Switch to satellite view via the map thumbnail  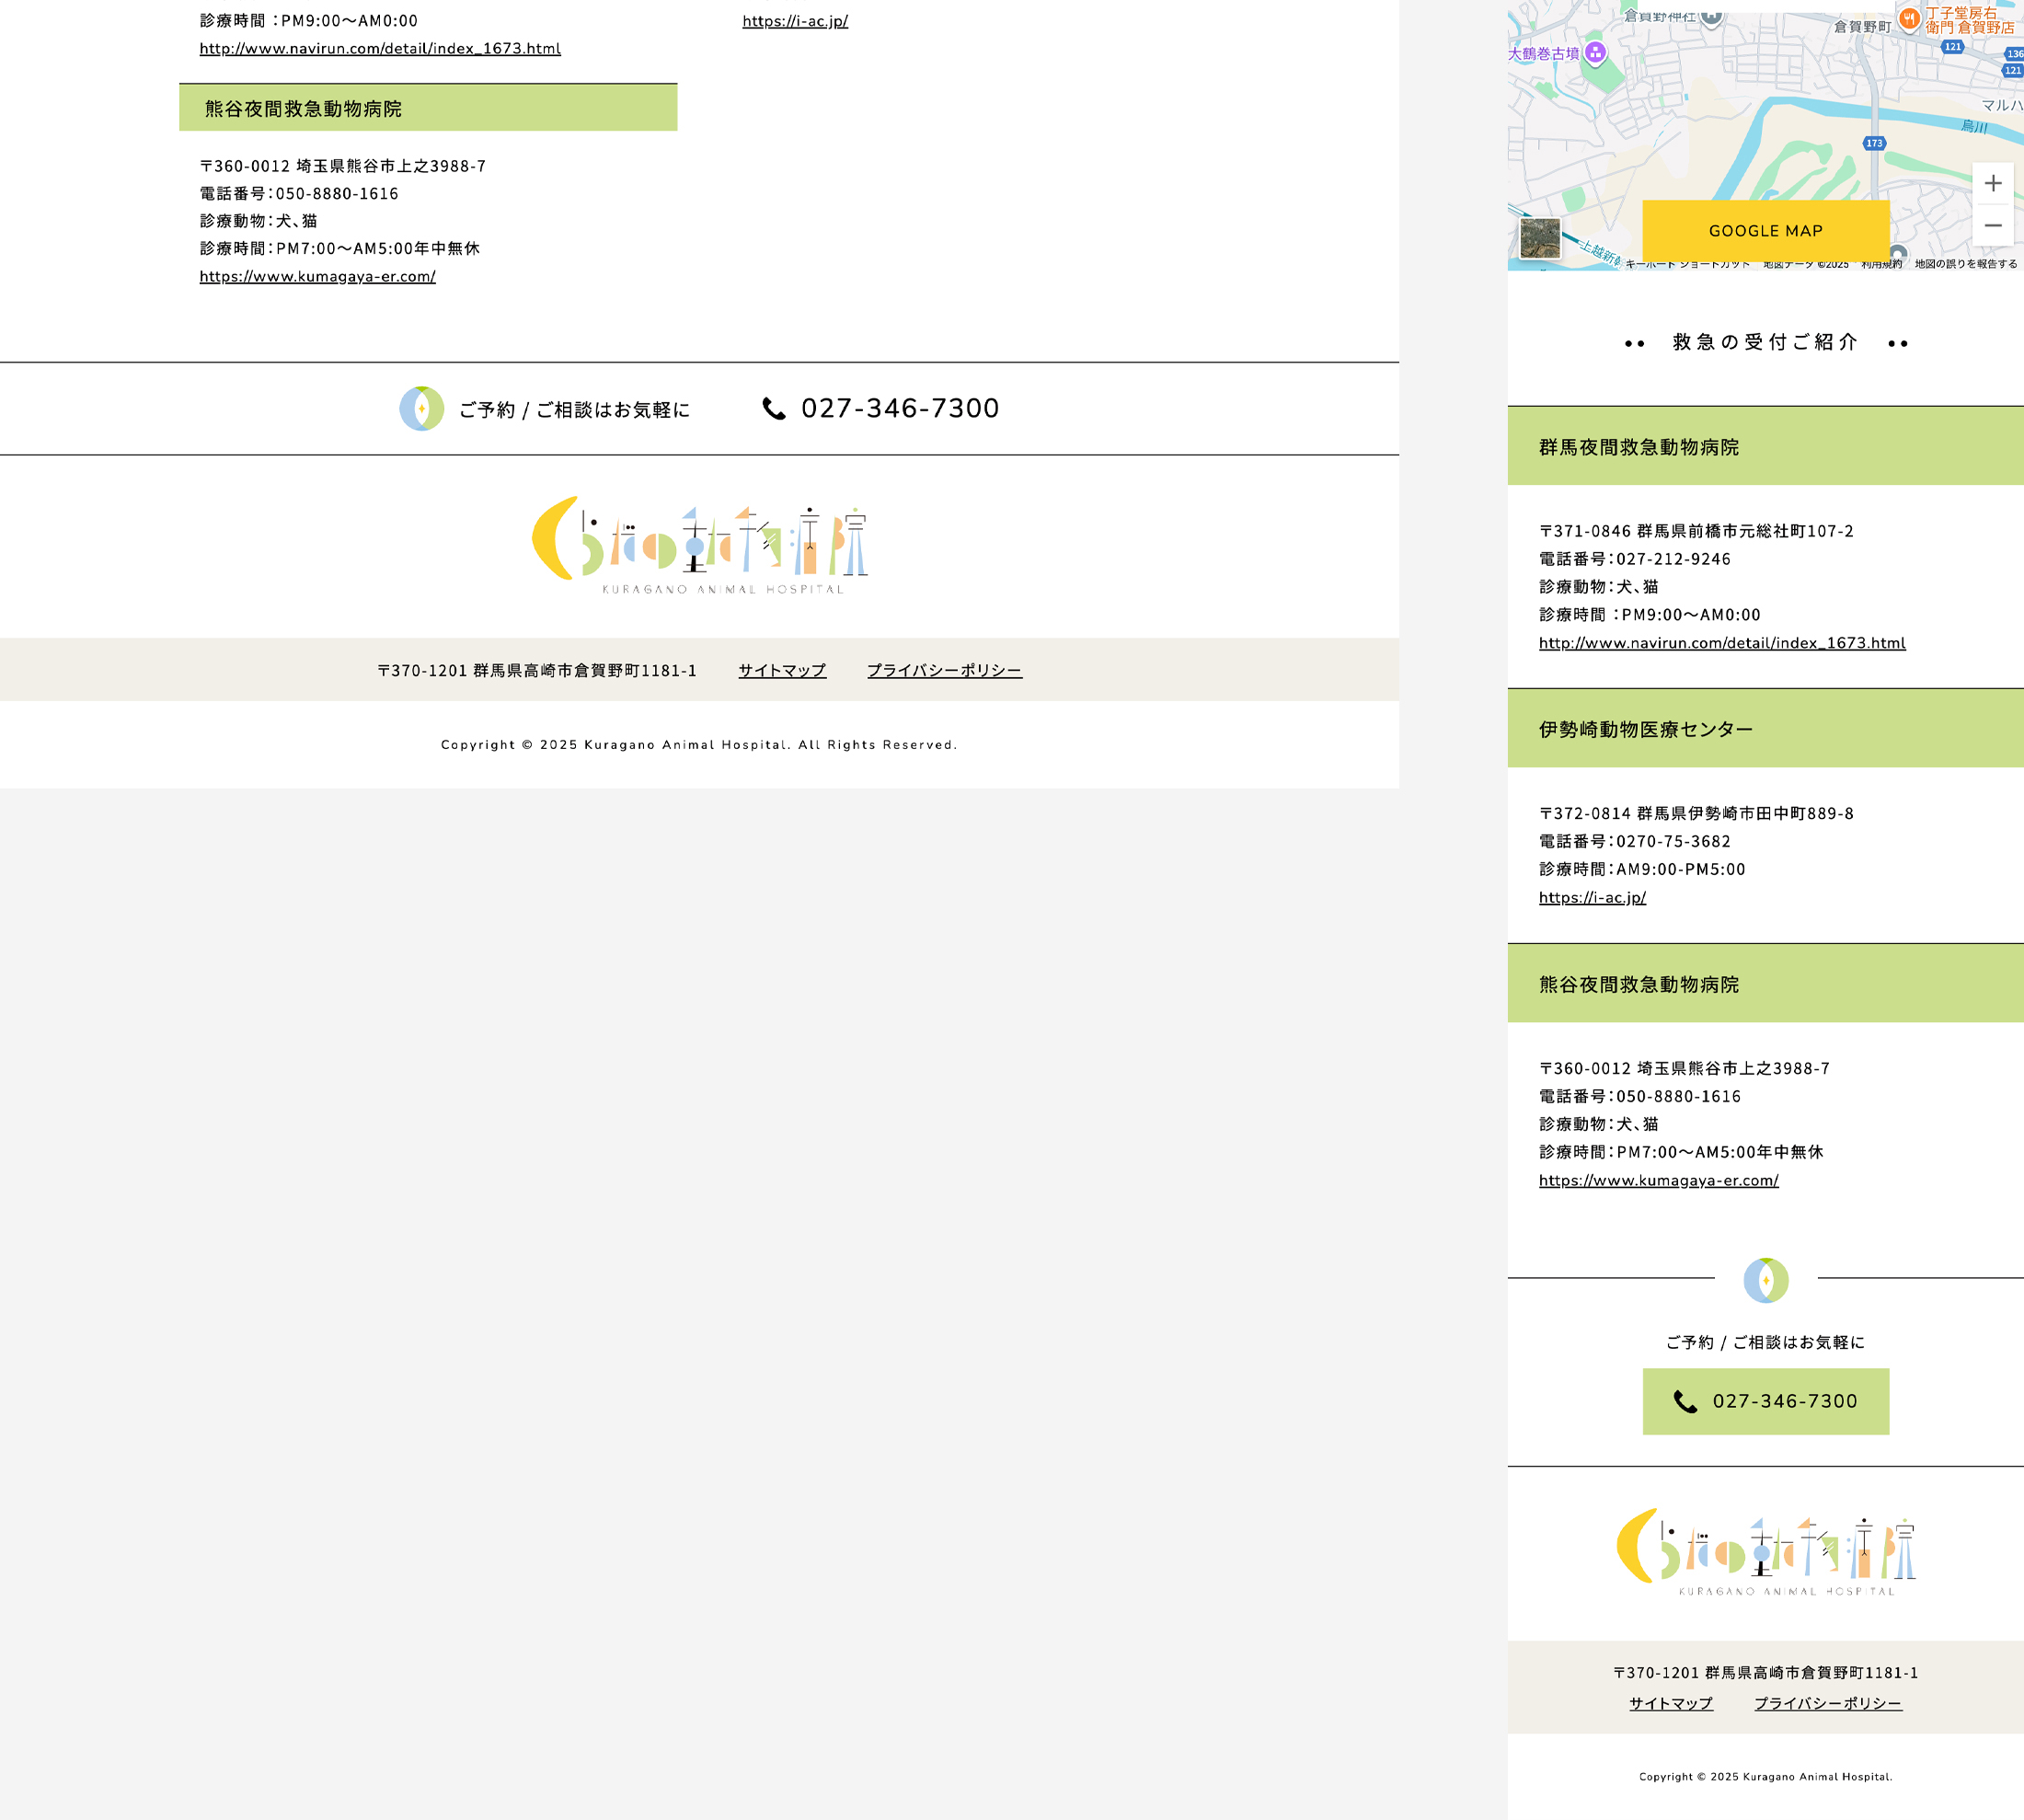(x=1539, y=239)
